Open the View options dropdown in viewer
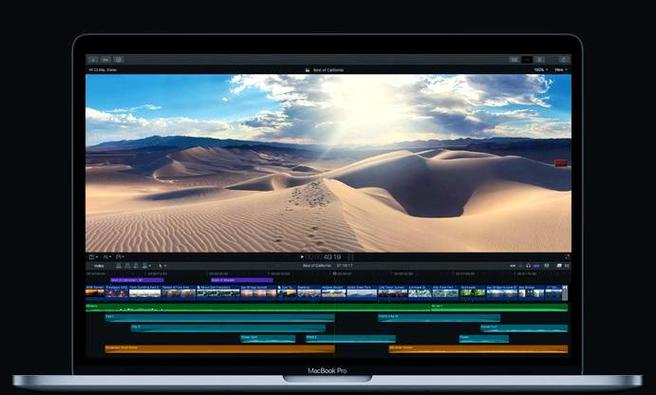The image size is (656, 395). [561, 70]
